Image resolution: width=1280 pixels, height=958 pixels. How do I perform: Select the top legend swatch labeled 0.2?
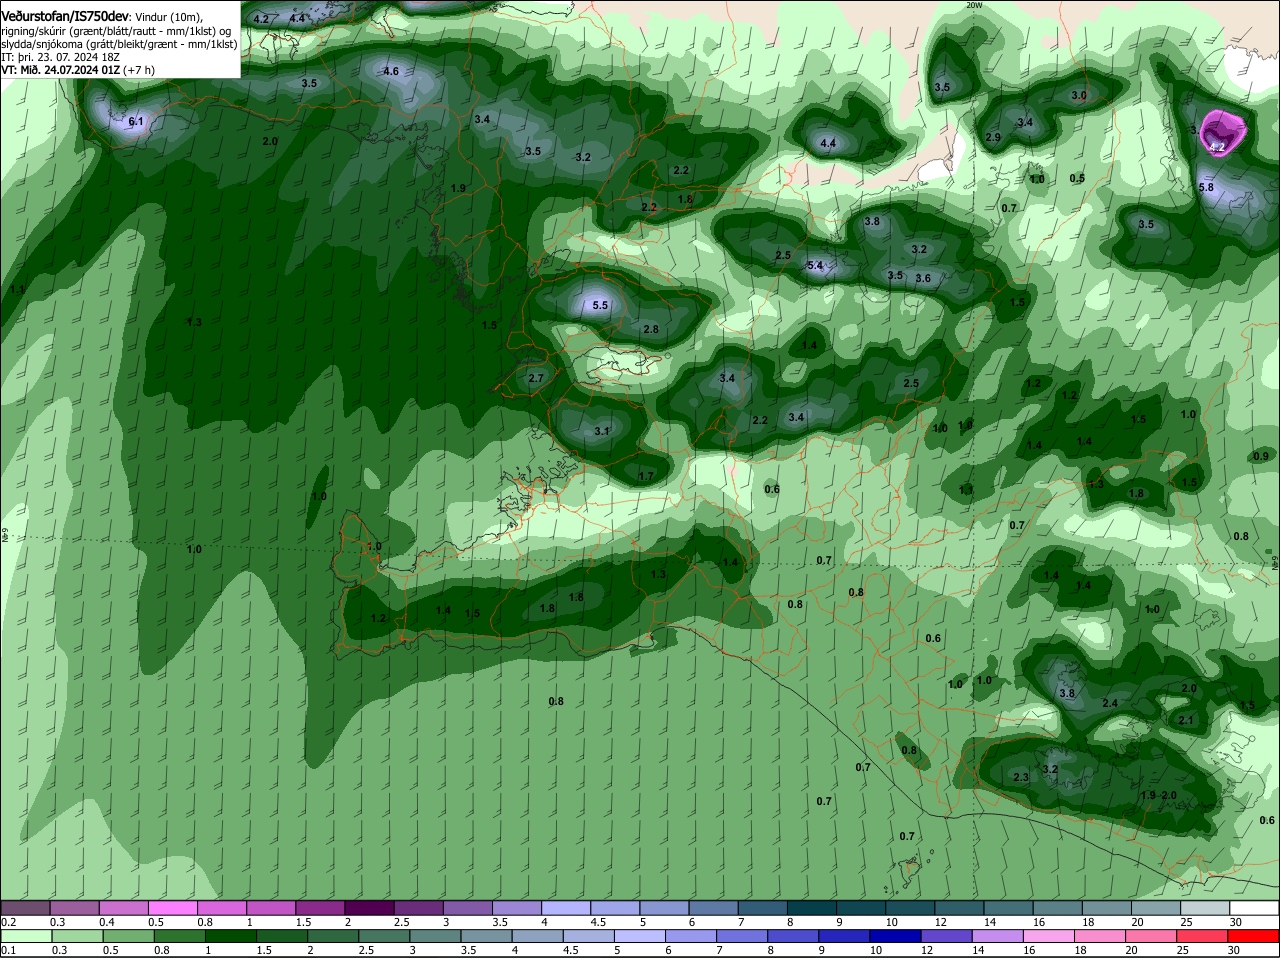pyautogui.click(x=25, y=908)
